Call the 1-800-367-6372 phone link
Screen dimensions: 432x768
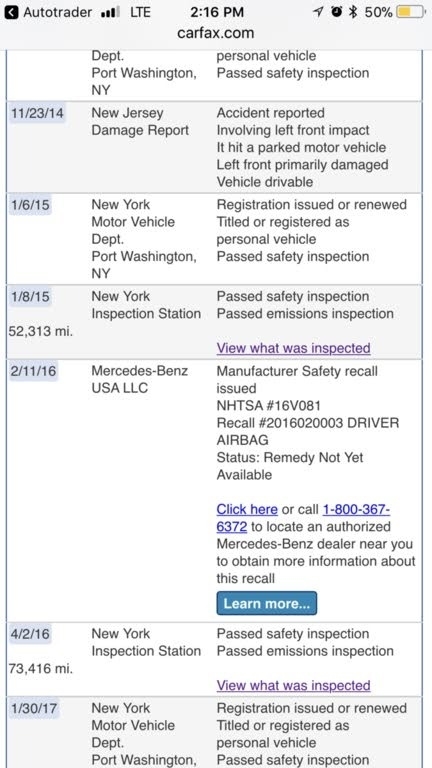[303, 518]
